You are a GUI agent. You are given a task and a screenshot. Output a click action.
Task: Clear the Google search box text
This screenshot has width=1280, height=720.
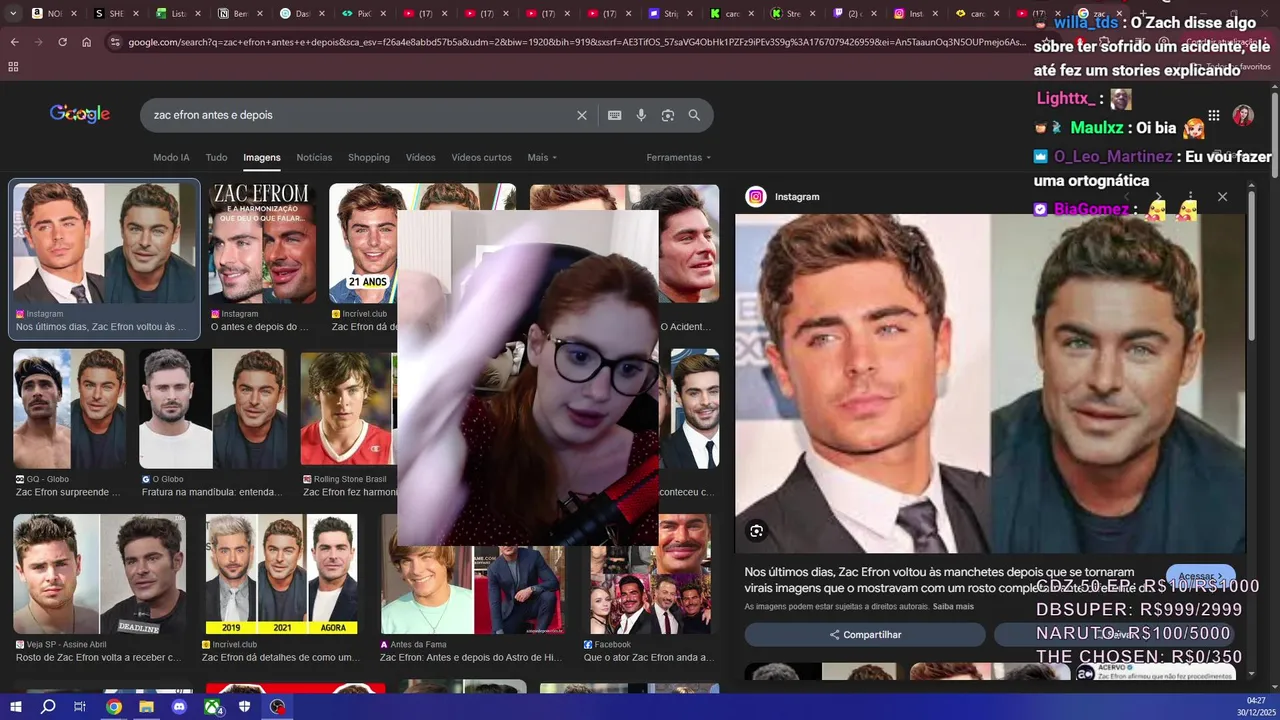(x=582, y=115)
